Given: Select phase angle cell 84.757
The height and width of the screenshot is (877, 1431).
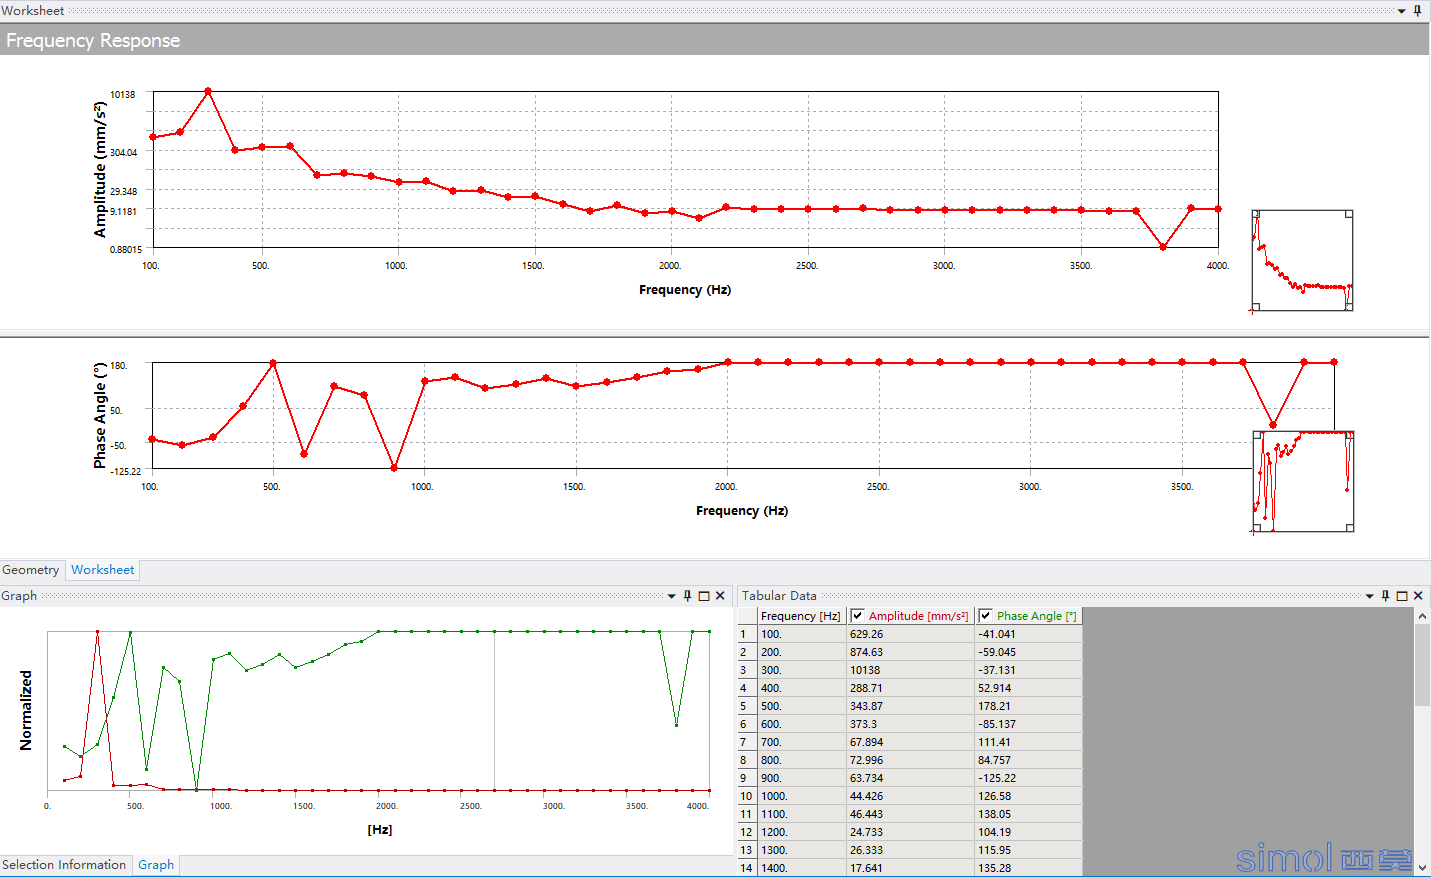Looking at the screenshot, I should click(x=1028, y=760).
